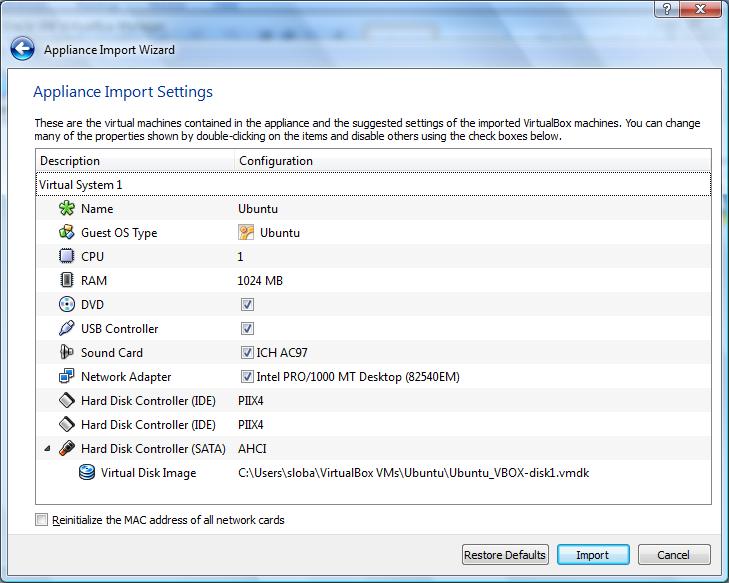Select the AHCI configuration value
The width and height of the screenshot is (729, 583).
252,449
